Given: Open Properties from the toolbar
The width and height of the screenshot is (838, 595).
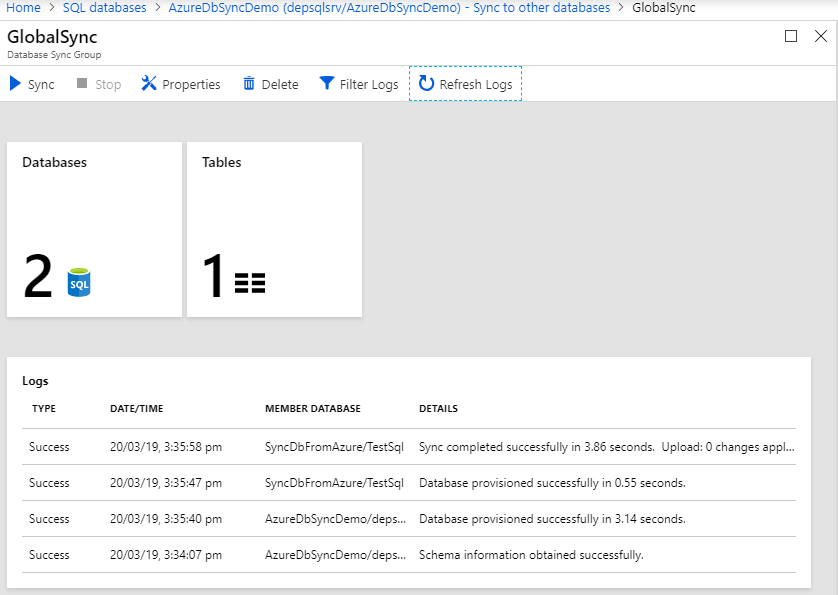Looking at the screenshot, I should pos(191,84).
